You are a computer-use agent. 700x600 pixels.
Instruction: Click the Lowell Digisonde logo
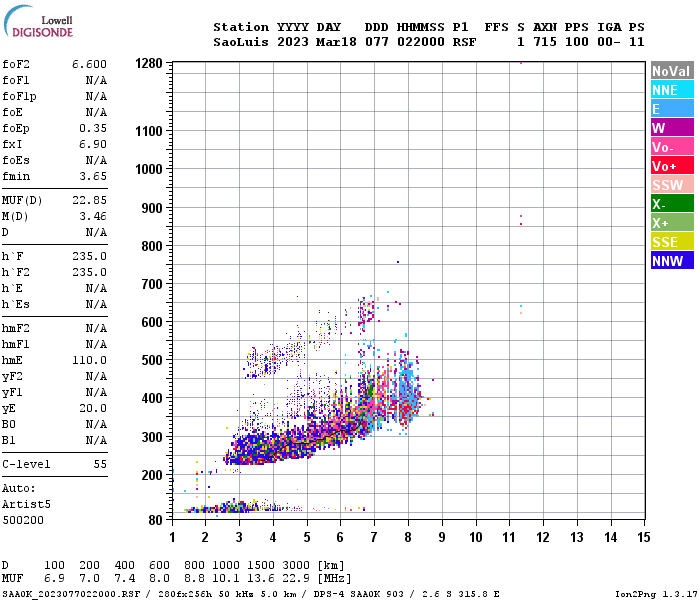38,22
